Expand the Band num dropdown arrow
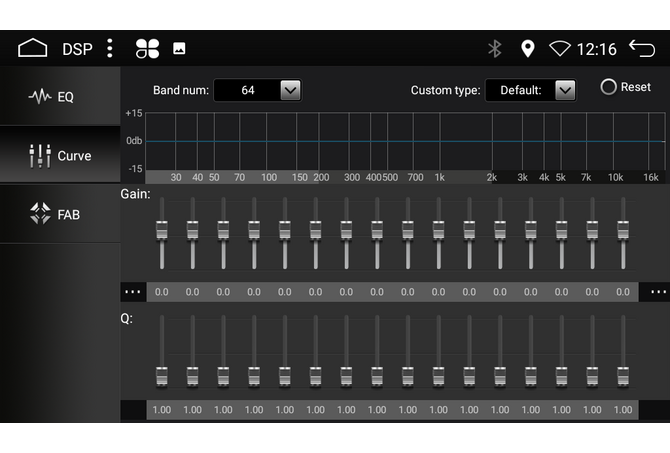 [x=290, y=90]
